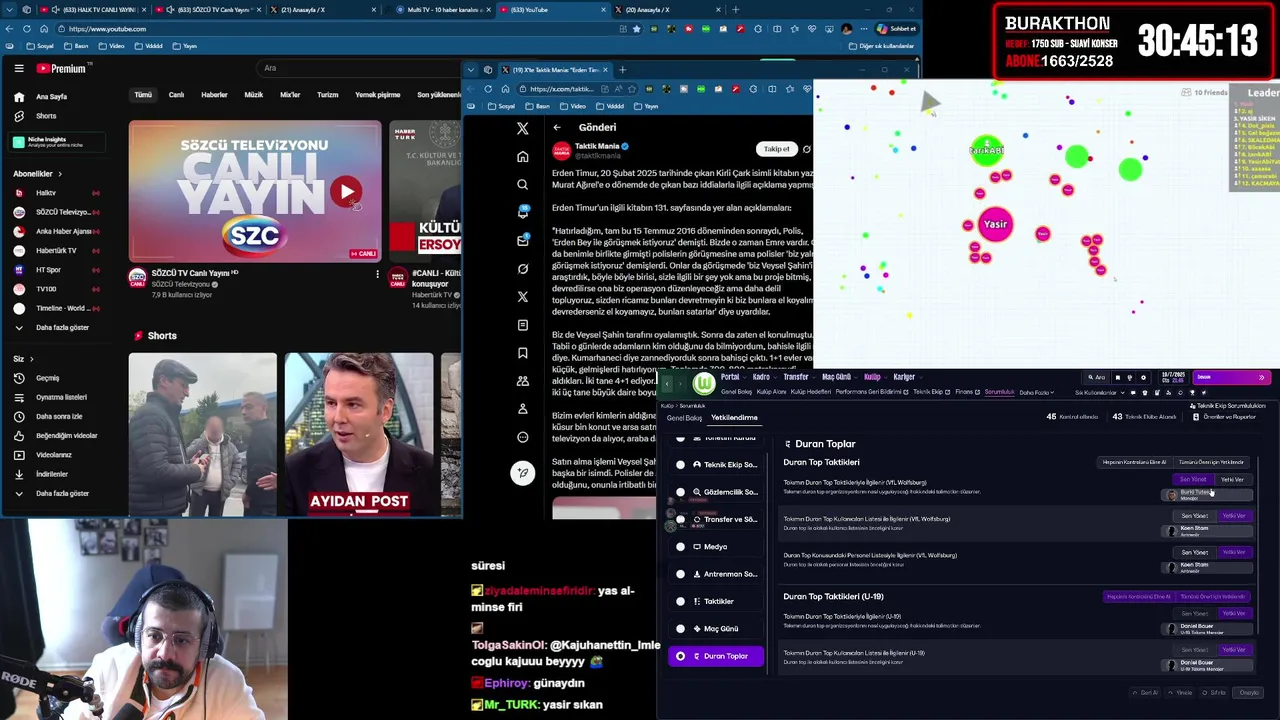Select the Antrenman So... responsibility option
This screenshot has height=720, width=1280.
click(x=715, y=574)
